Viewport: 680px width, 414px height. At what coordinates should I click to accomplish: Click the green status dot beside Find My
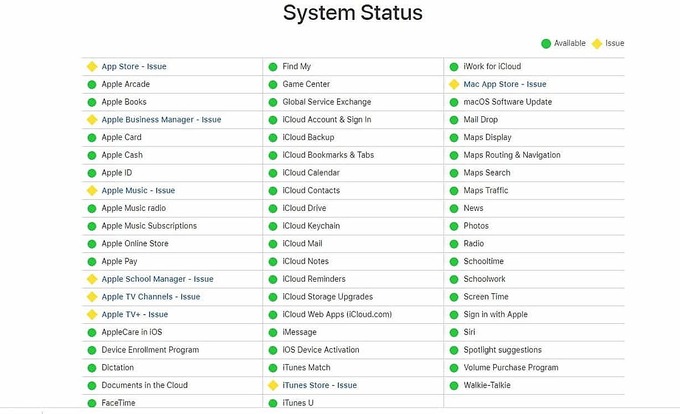[272, 67]
